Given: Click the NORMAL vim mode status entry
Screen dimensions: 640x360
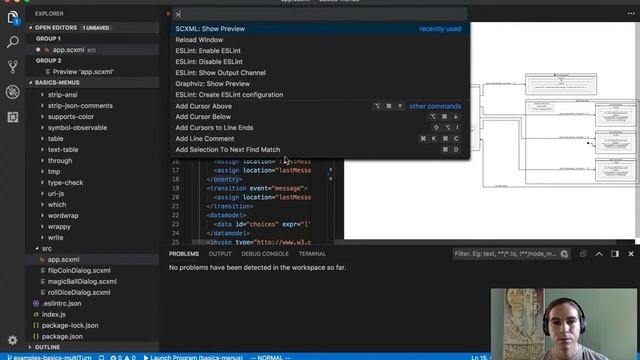Looking at the screenshot, I should [270, 357].
